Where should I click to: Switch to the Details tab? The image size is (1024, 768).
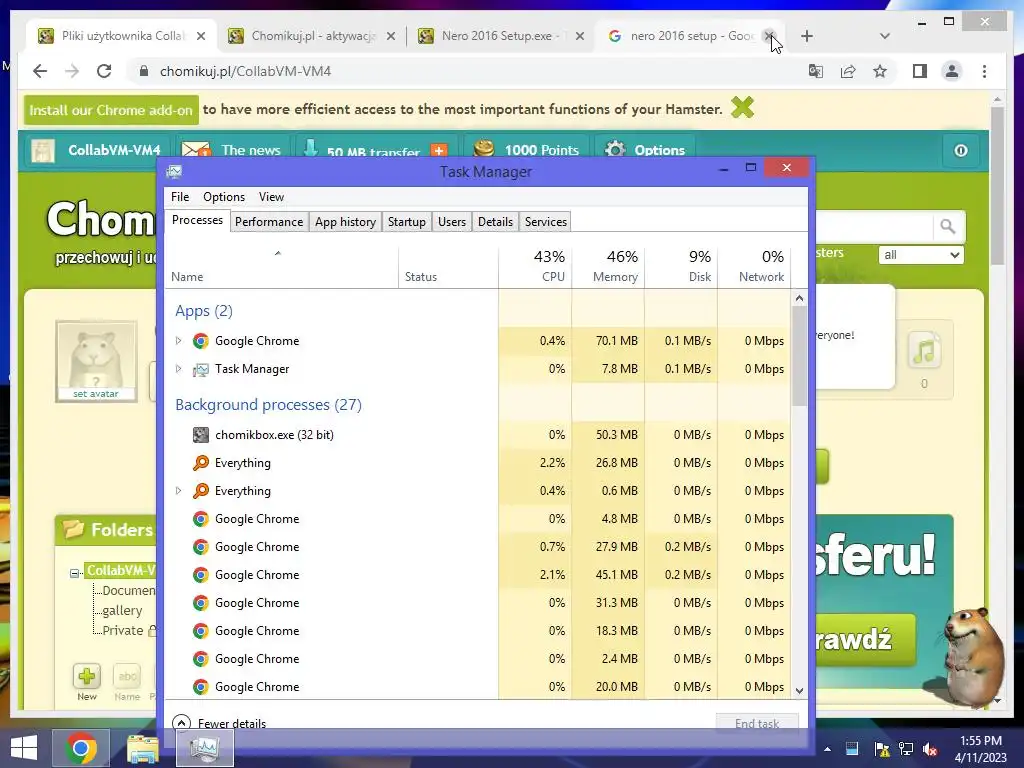495,221
